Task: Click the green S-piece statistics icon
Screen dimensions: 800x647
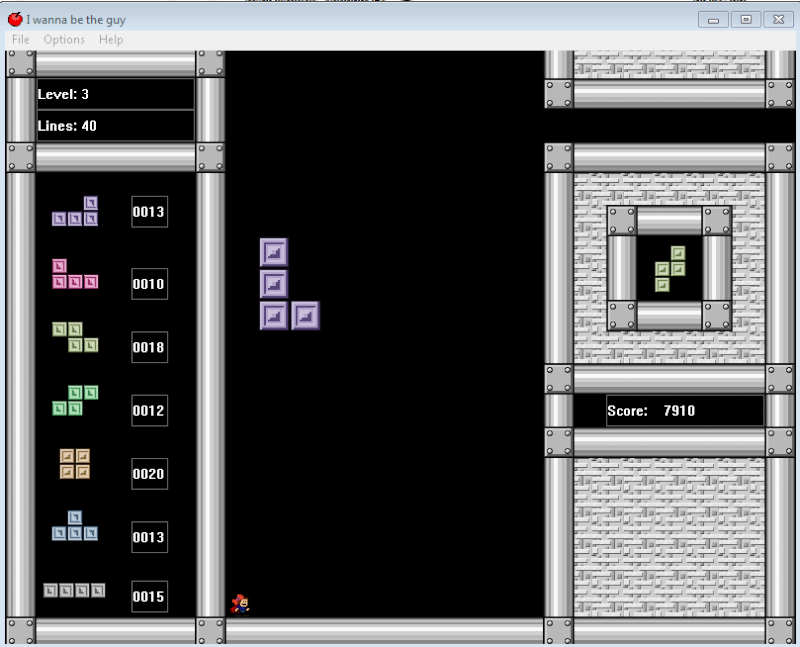Action: point(75,401)
